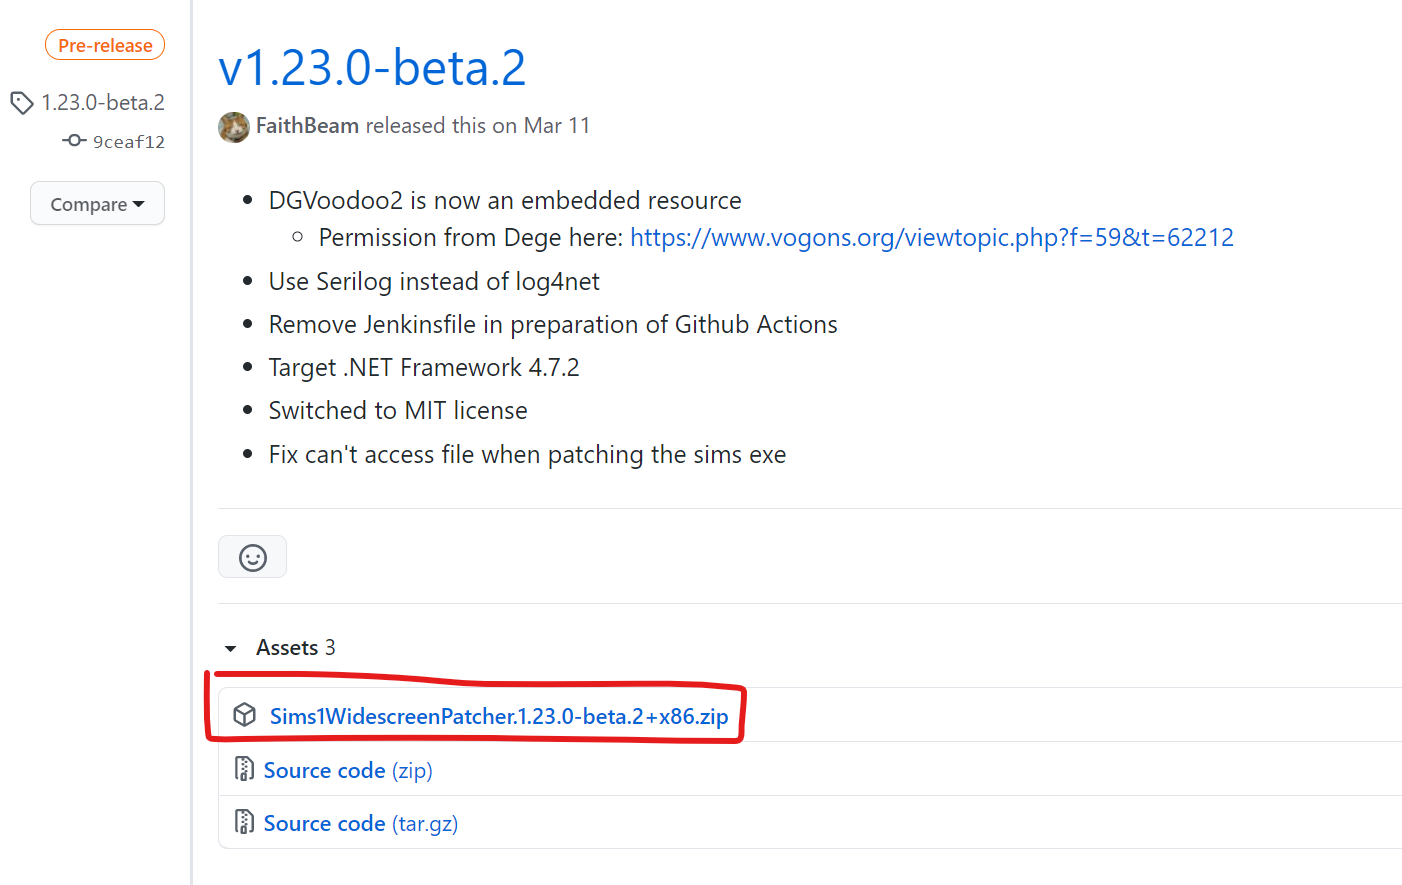Download Sims1WidescreenPatcher.1.23.0-beta.2+x86.zip

(499, 716)
